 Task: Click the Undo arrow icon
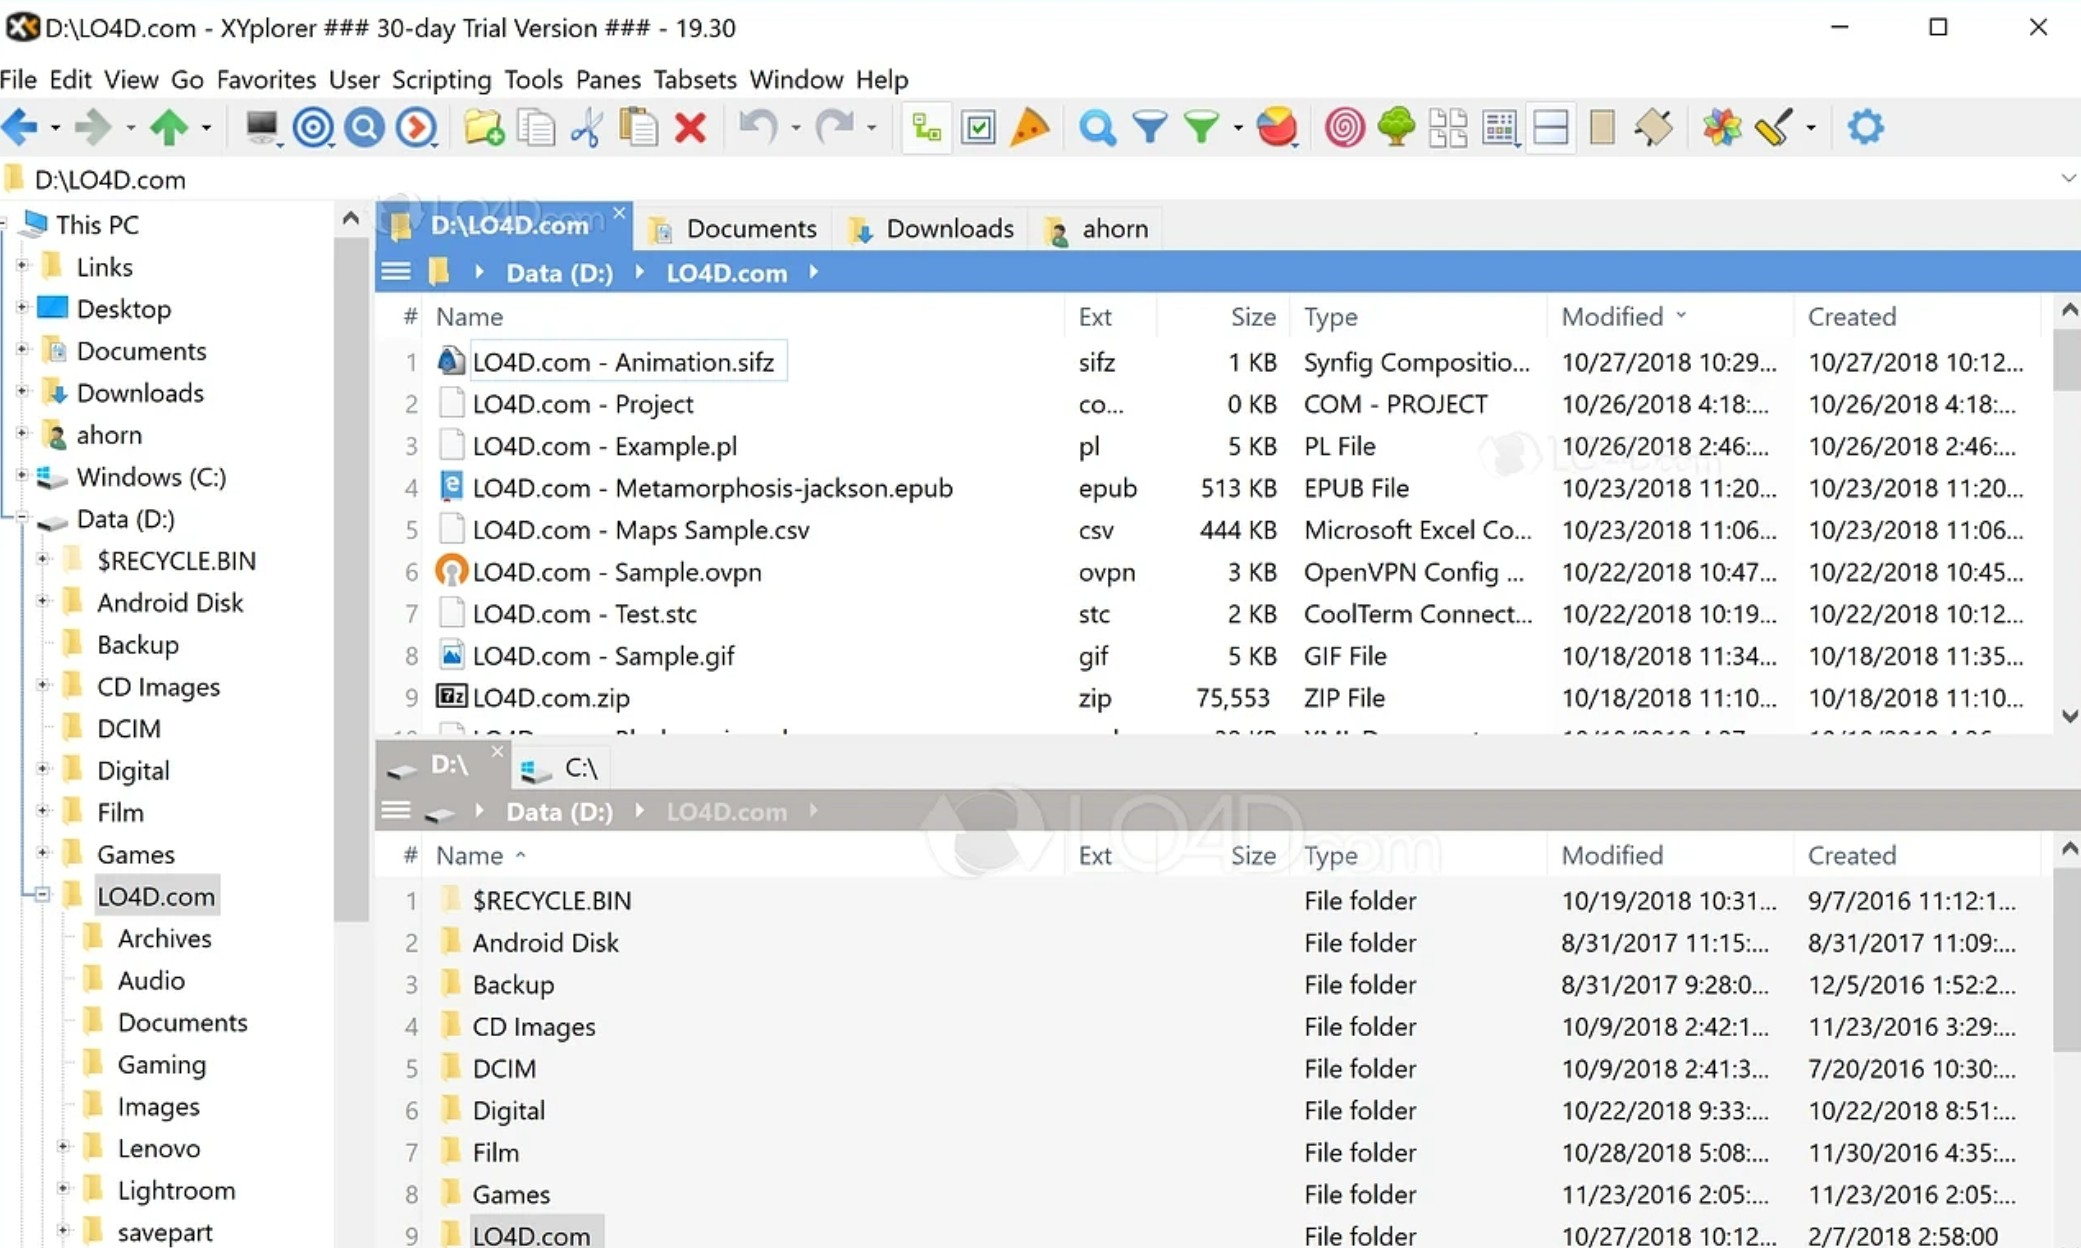(758, 127)
